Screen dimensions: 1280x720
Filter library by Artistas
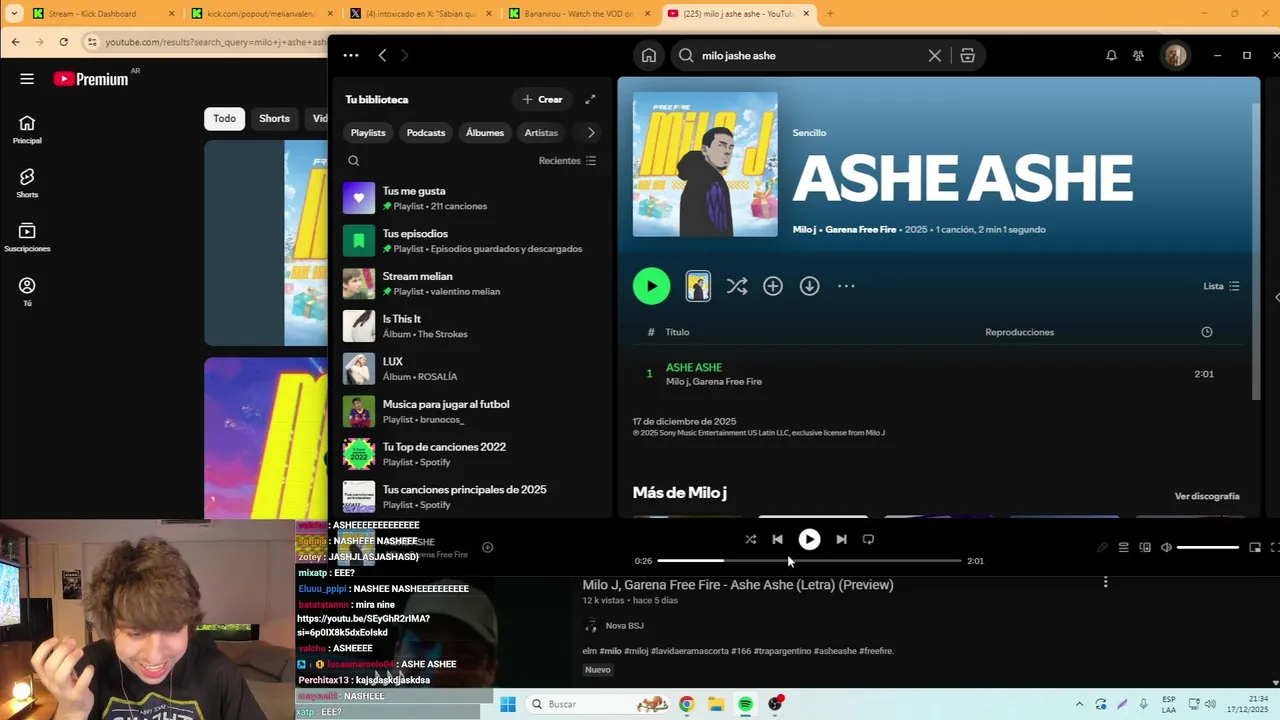point(541,133)
